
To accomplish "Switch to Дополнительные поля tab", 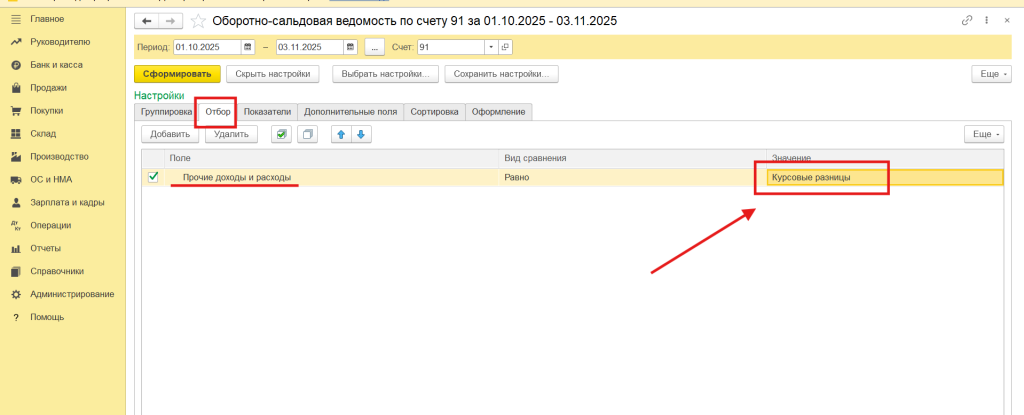I will point(351,112).
